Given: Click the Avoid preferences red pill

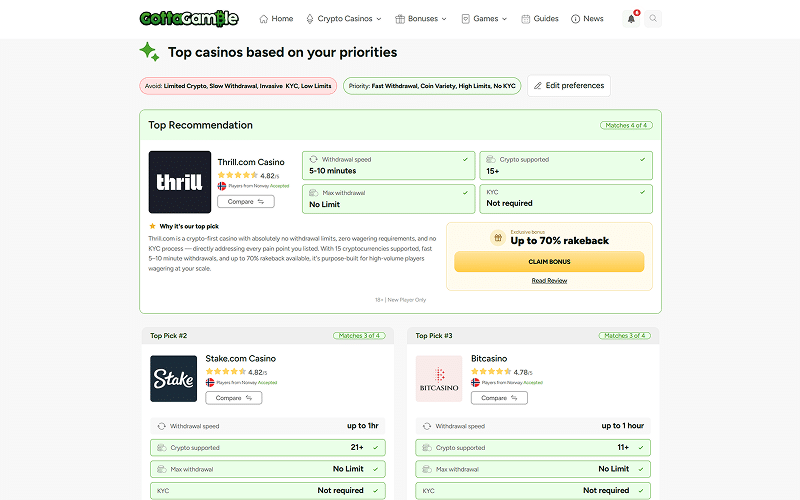Looking at the screenshot, I should click(x=238, y=86).
